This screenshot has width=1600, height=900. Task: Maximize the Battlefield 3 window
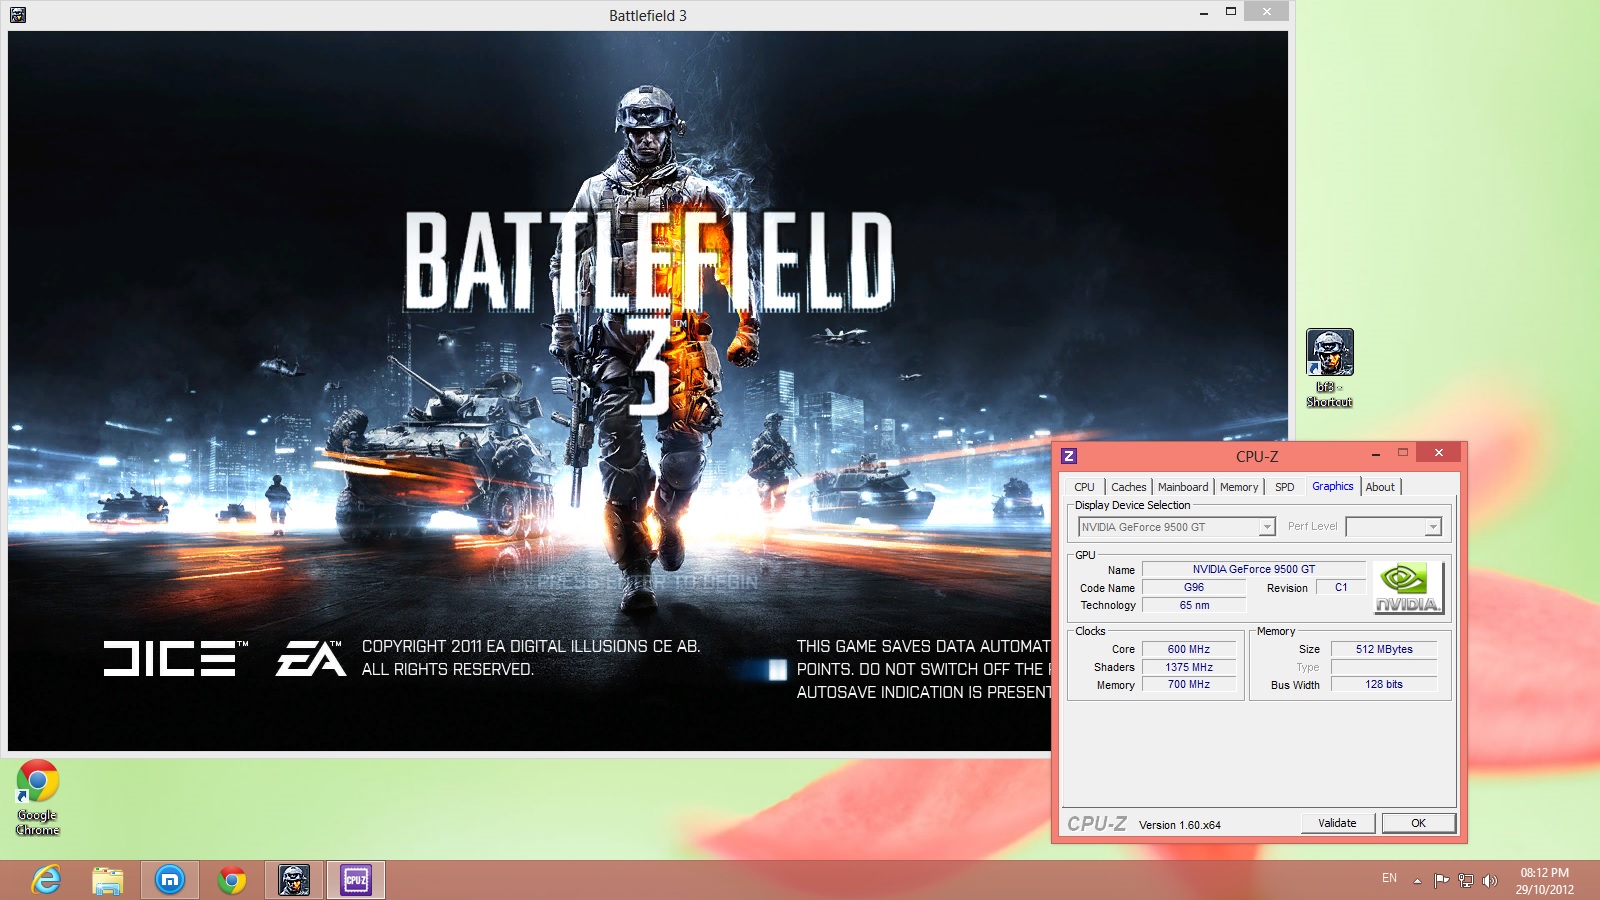click(x=1231, y=12)
